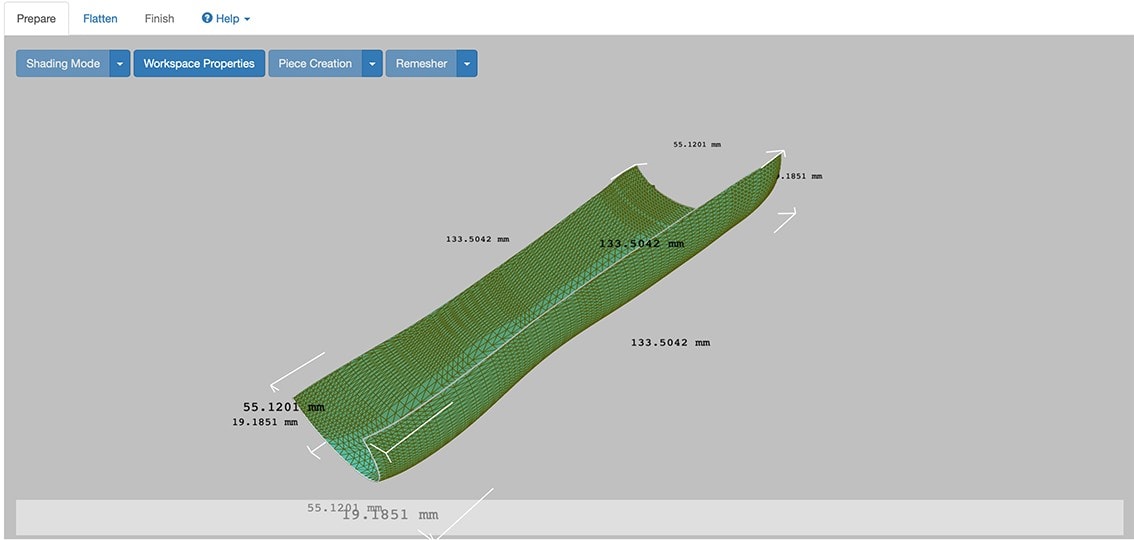Click the Help question mark icon
Image resolution: width=1134 pixels, height=540 pixels.
point(207,18)
